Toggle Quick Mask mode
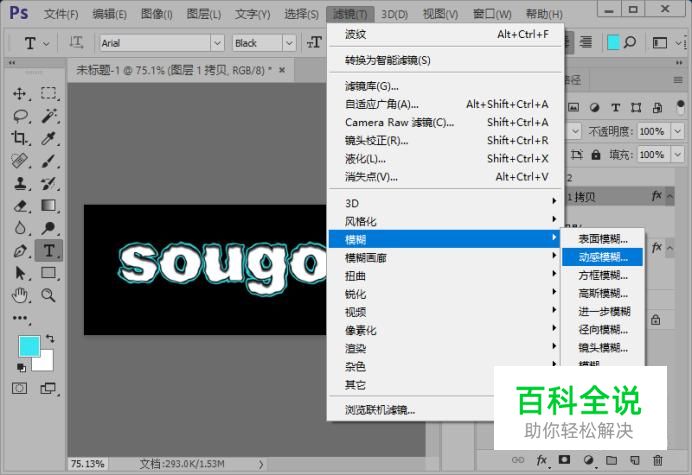This screenshot has width=692, height=475. pyautogui.click(x=19, y=388)
